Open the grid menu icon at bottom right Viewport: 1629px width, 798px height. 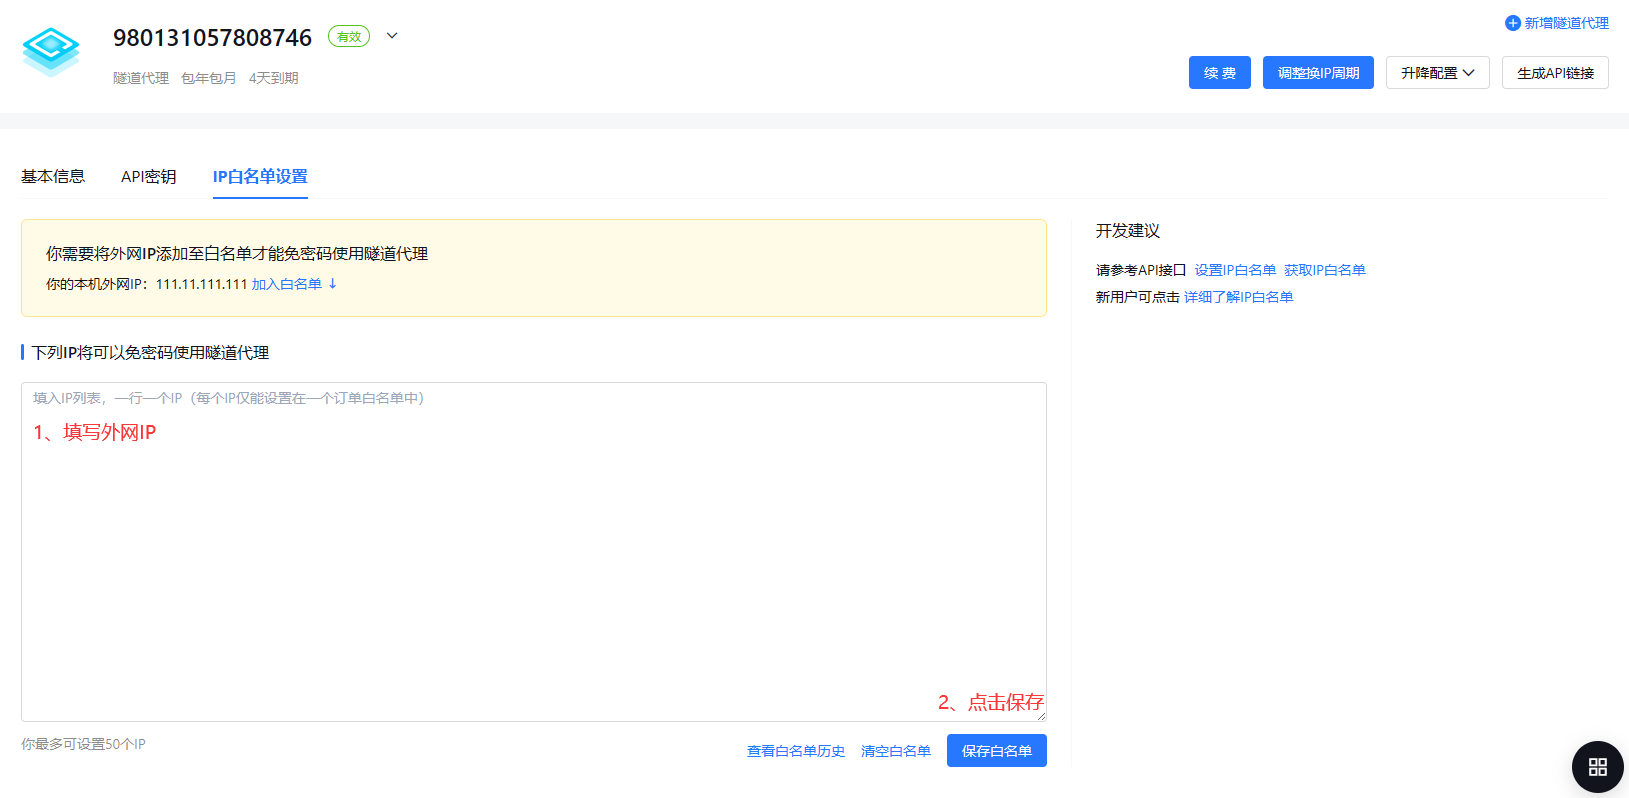click(x=1597, y=767)
